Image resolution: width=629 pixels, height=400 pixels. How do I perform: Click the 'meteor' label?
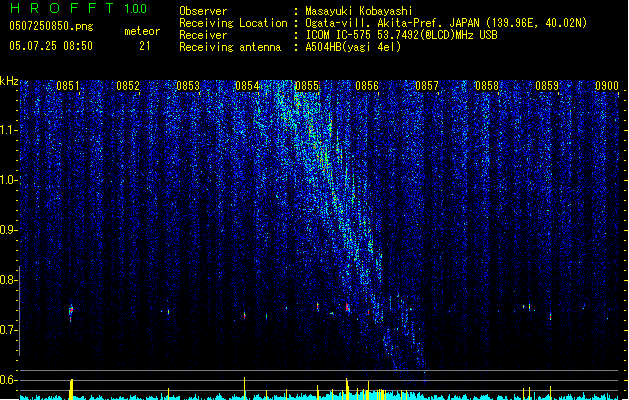[142, 31]
